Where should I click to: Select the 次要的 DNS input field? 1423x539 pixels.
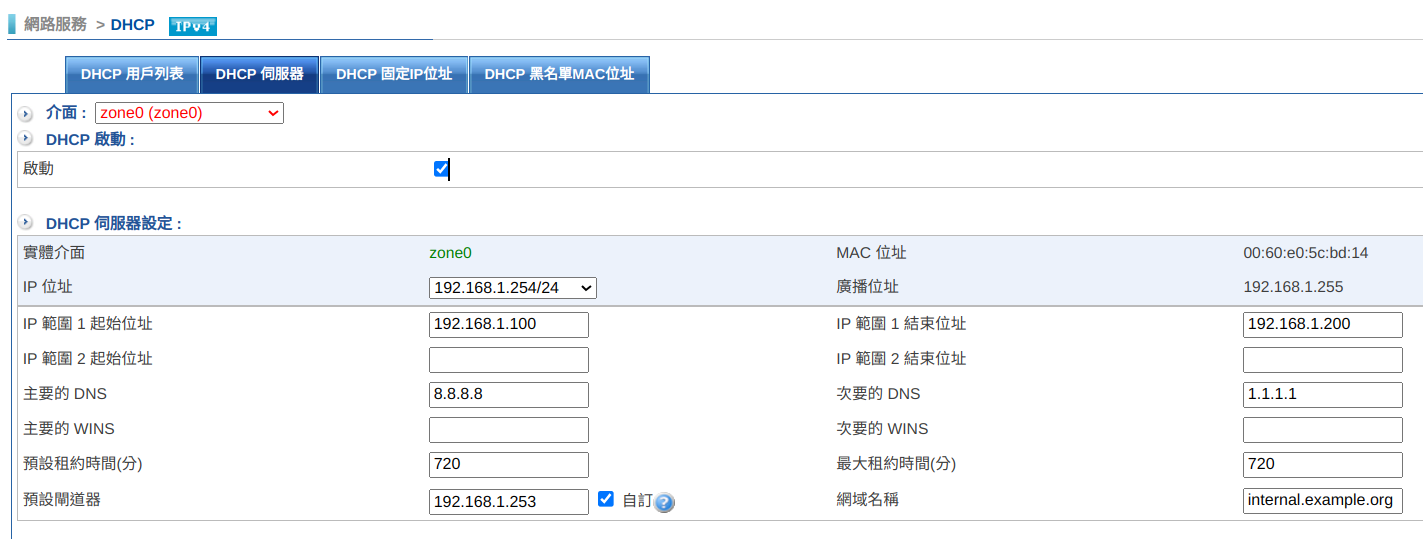click(1322, 394)
